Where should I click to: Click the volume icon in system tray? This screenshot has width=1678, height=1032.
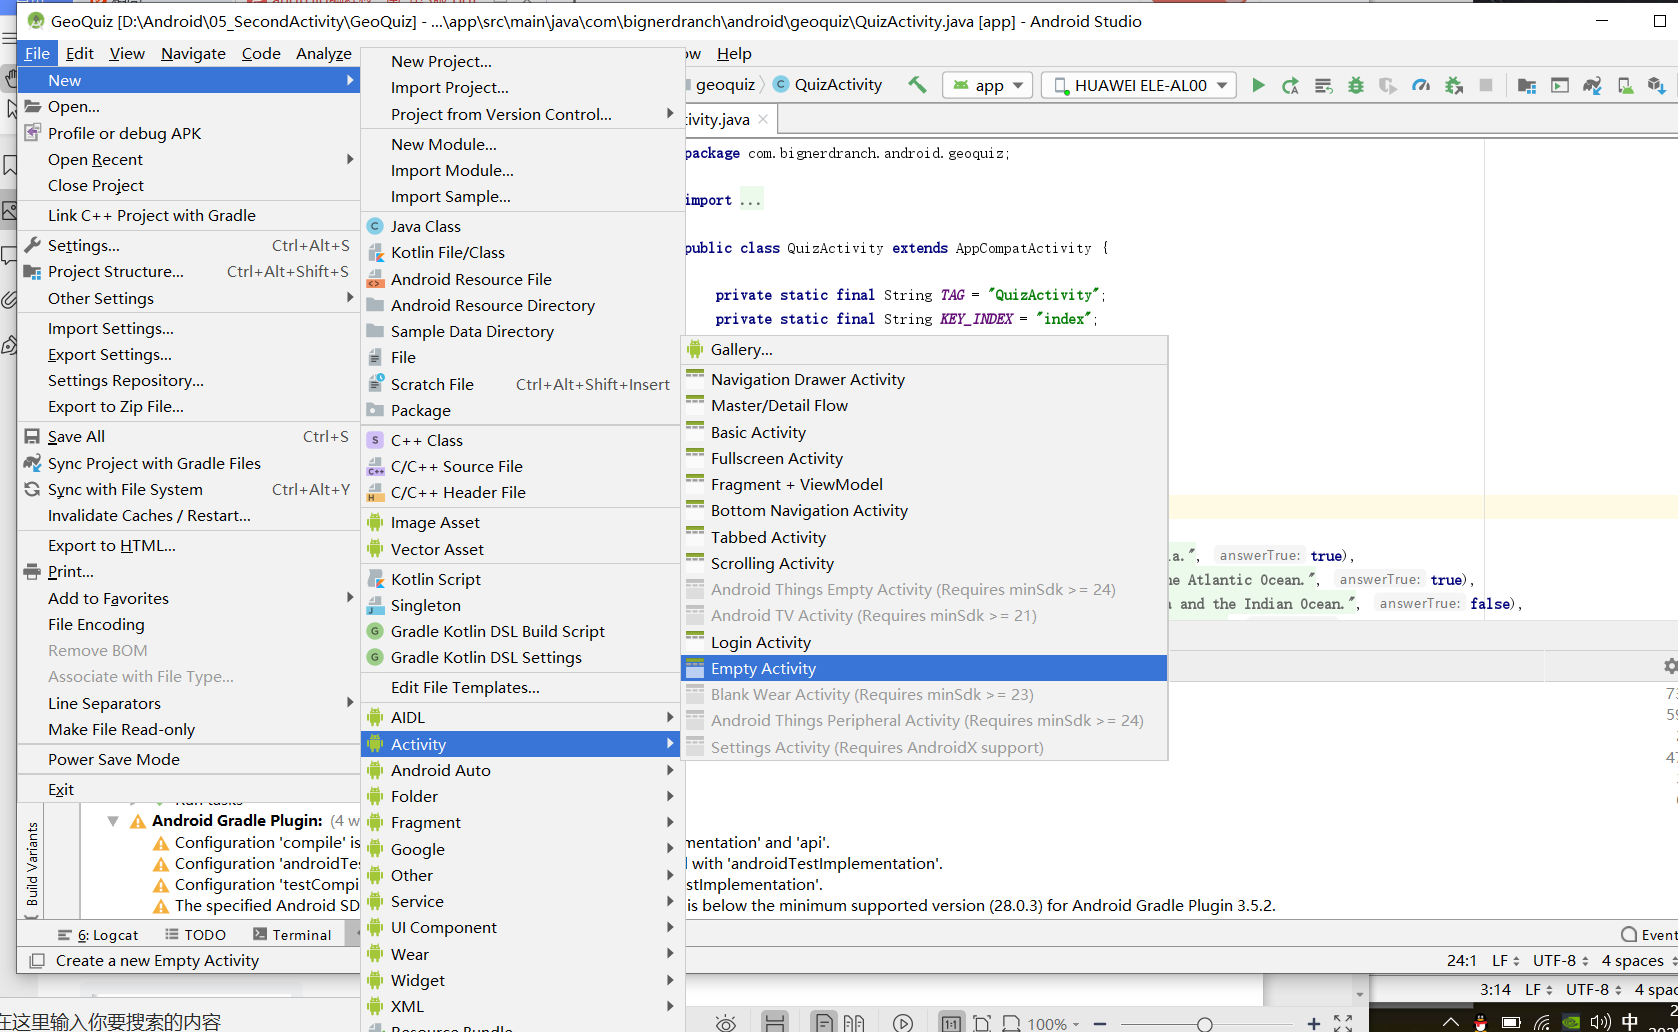1600,1022
